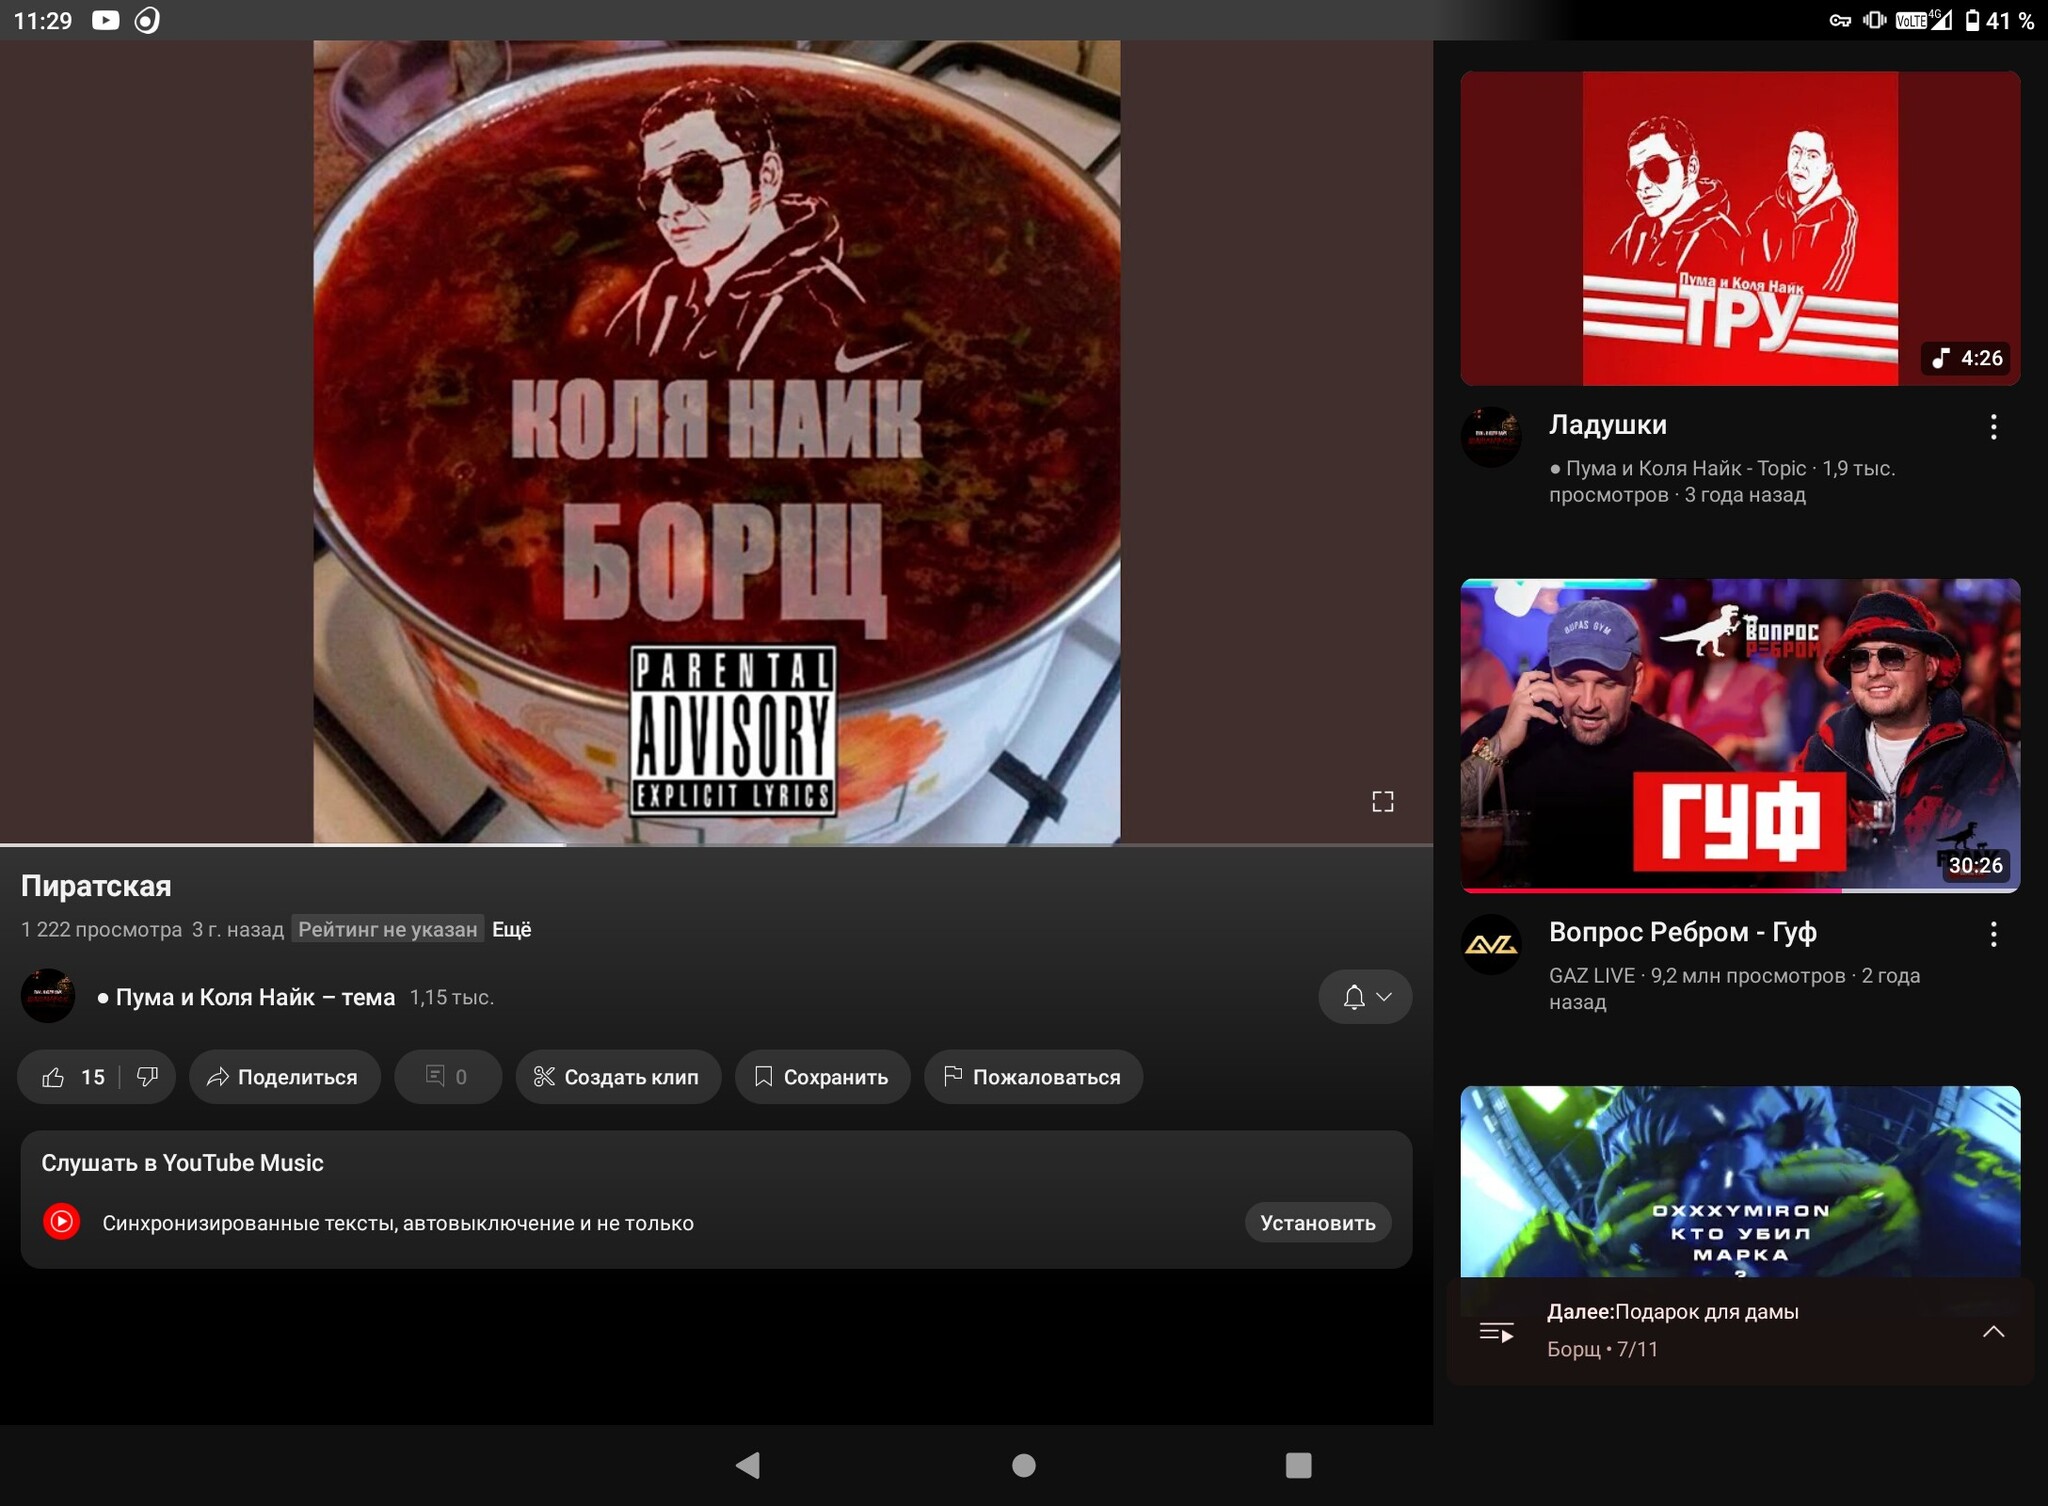Report the video via flag Пожаловаться
This screenshot has width=2048, height=1506.
1032,1077
